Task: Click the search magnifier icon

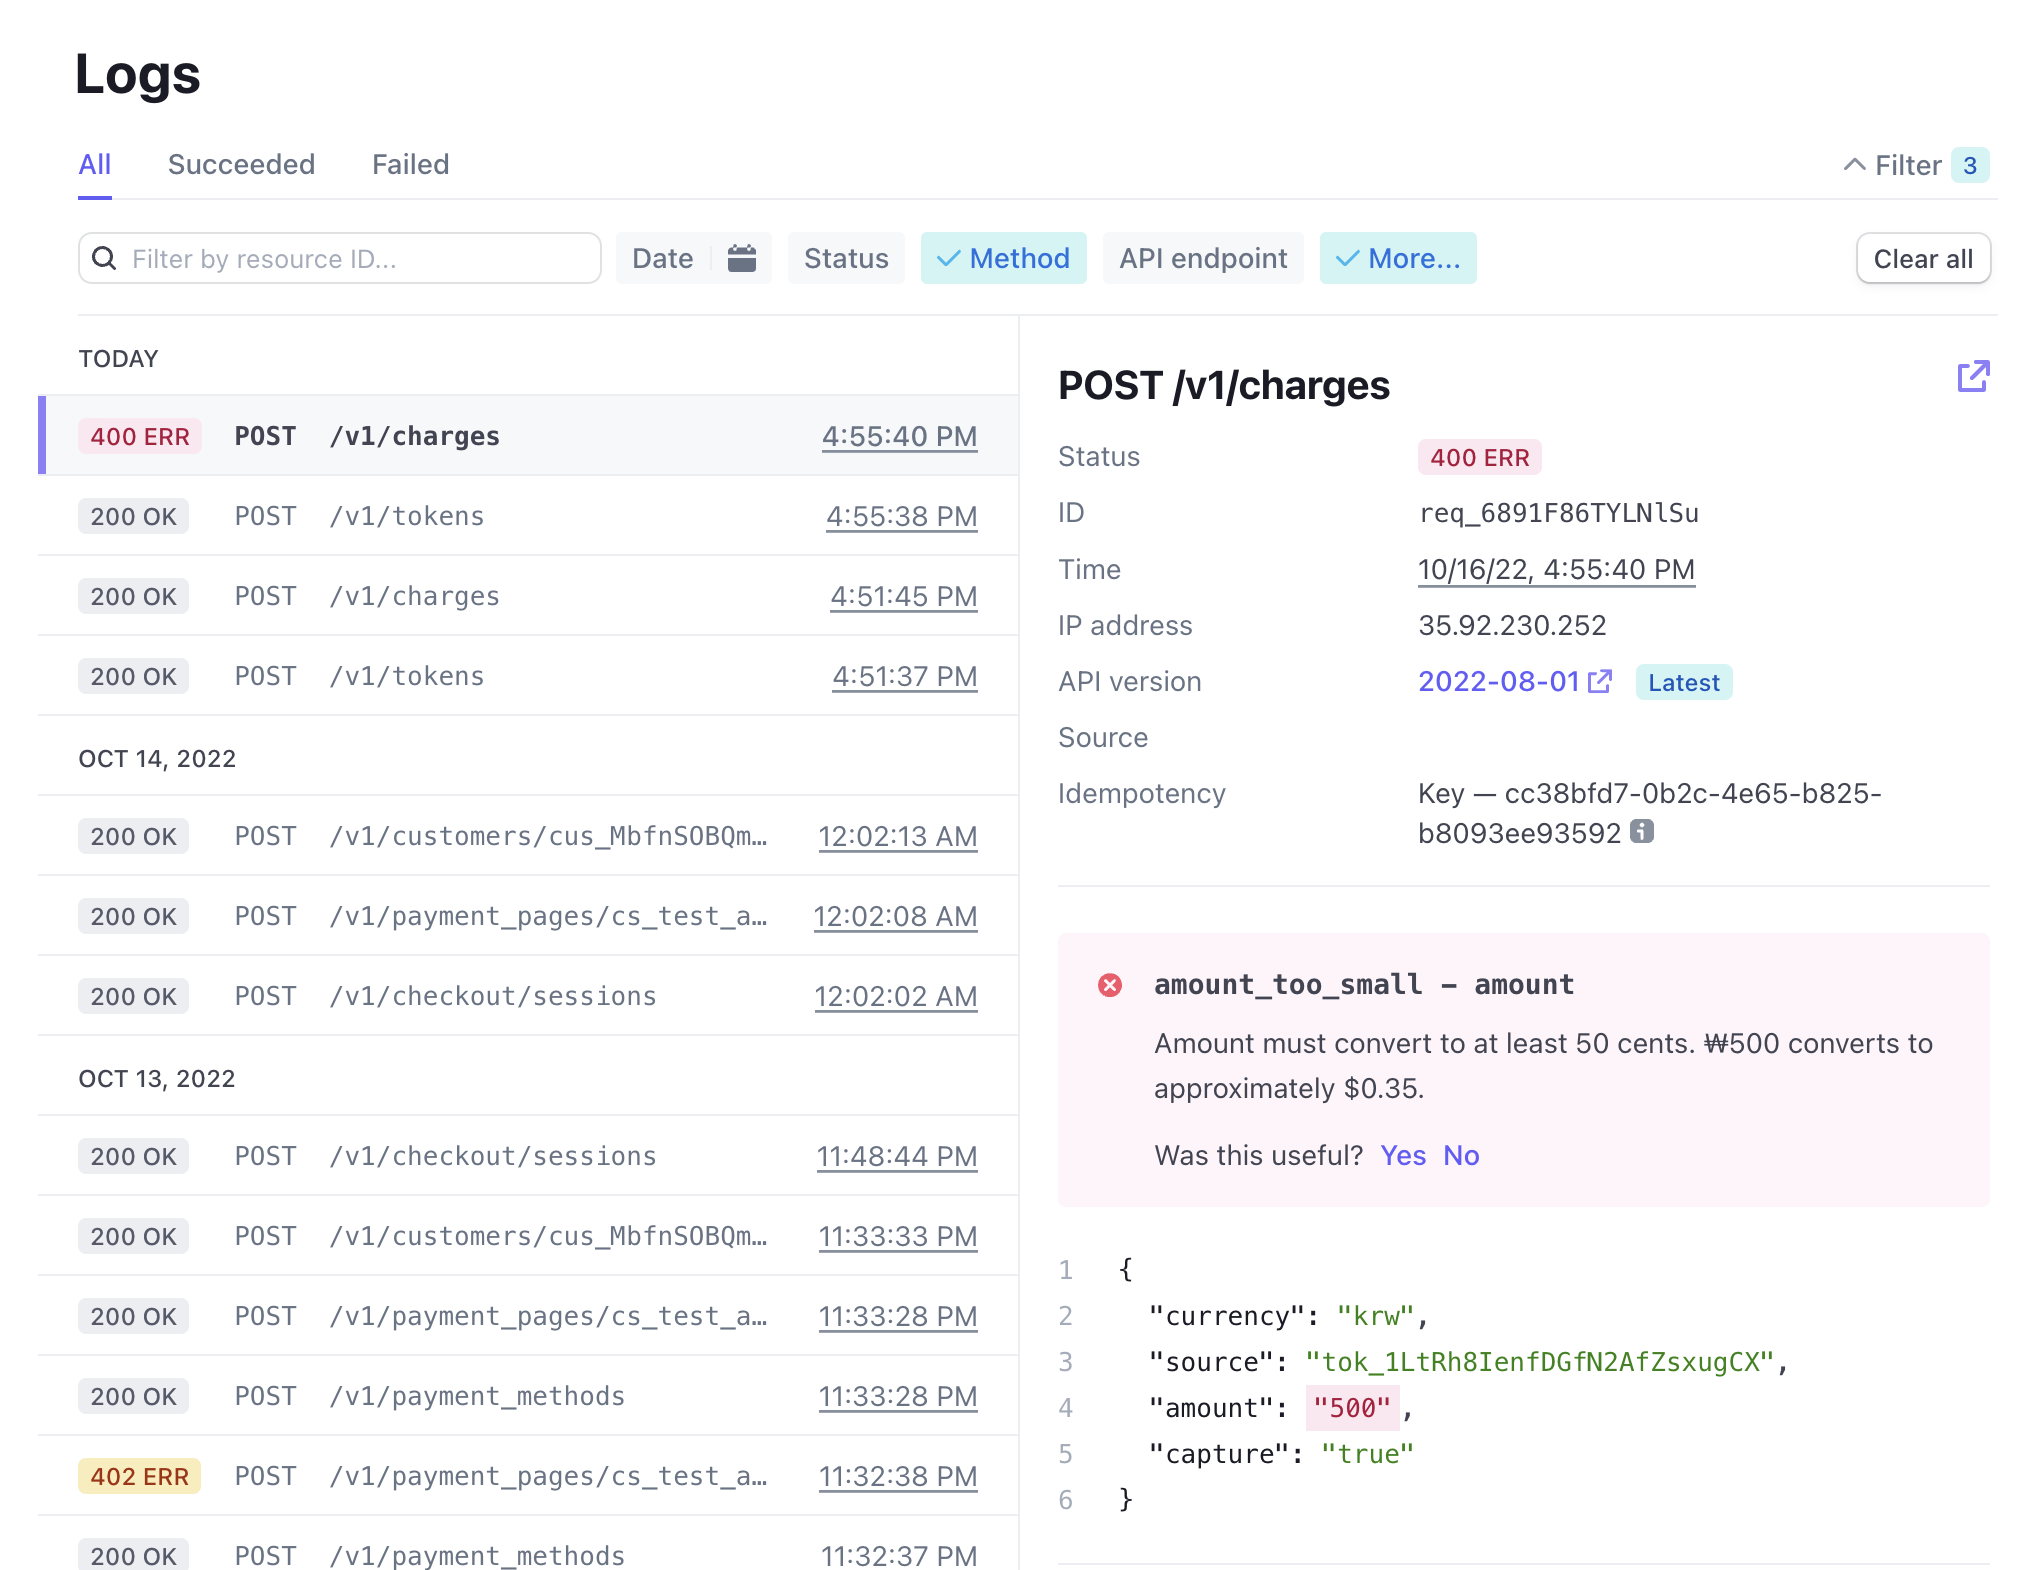Action: (104, 258)
